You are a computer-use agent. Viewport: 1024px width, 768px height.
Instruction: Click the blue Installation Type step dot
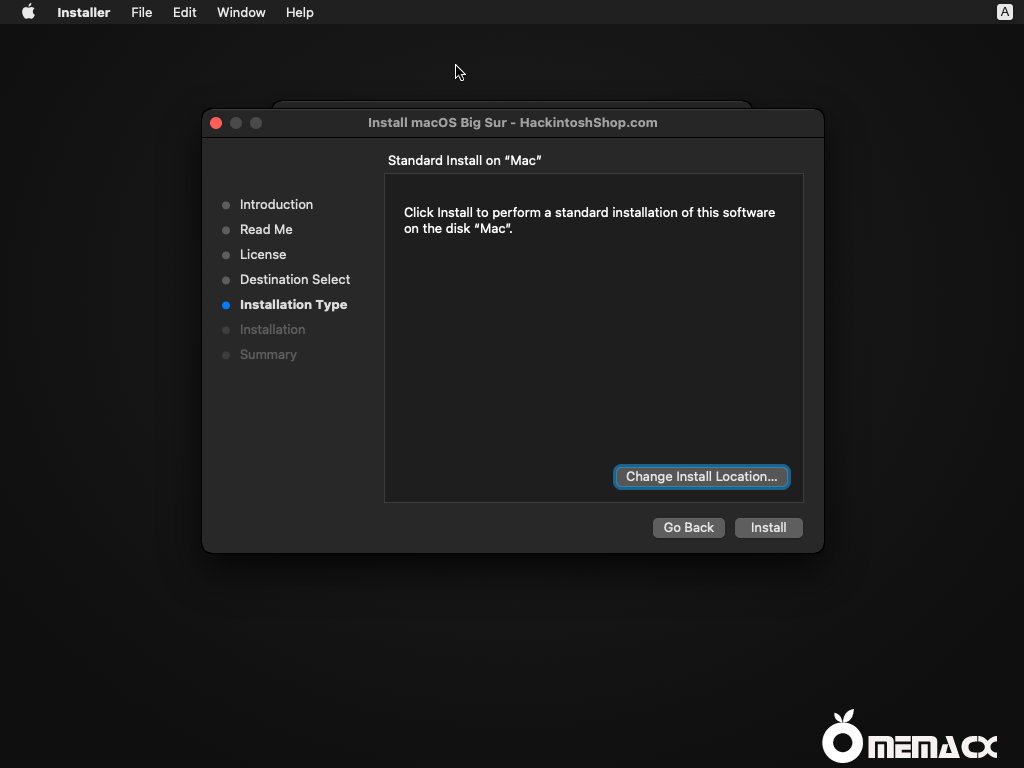pyautogui.click(x=225, y=305)
